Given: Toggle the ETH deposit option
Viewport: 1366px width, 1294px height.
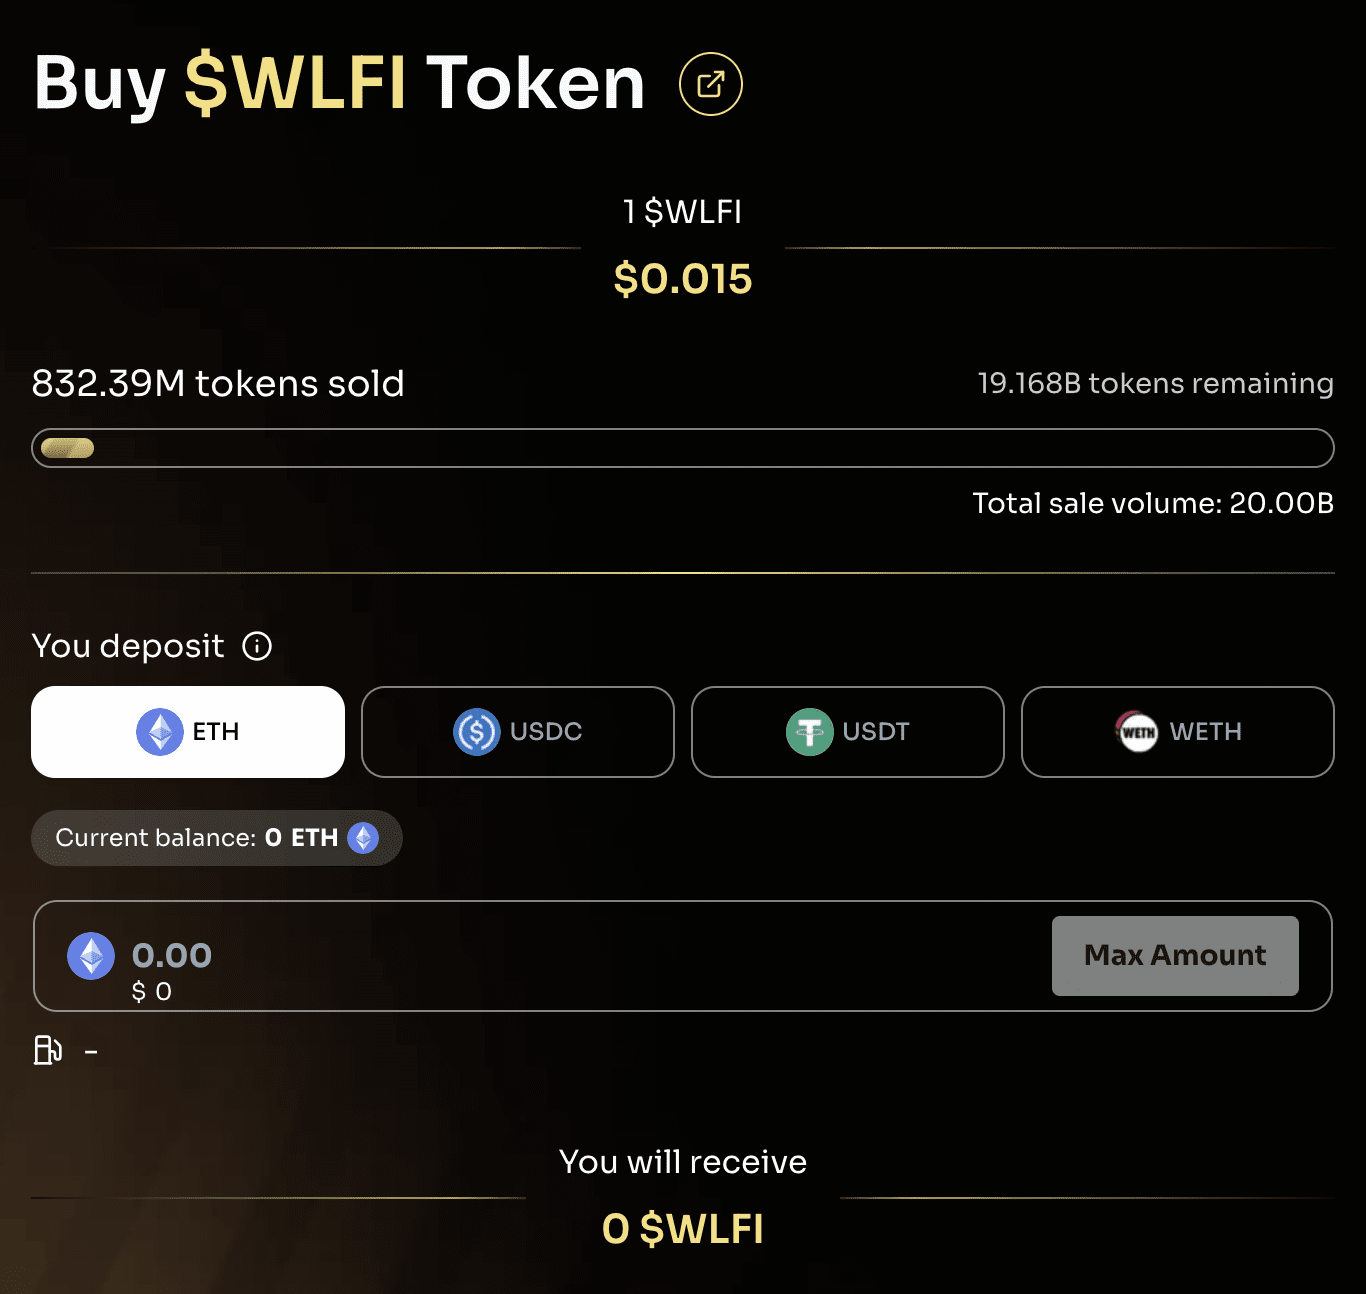Looking at the screenshot, I should click(x=187, y=731).
